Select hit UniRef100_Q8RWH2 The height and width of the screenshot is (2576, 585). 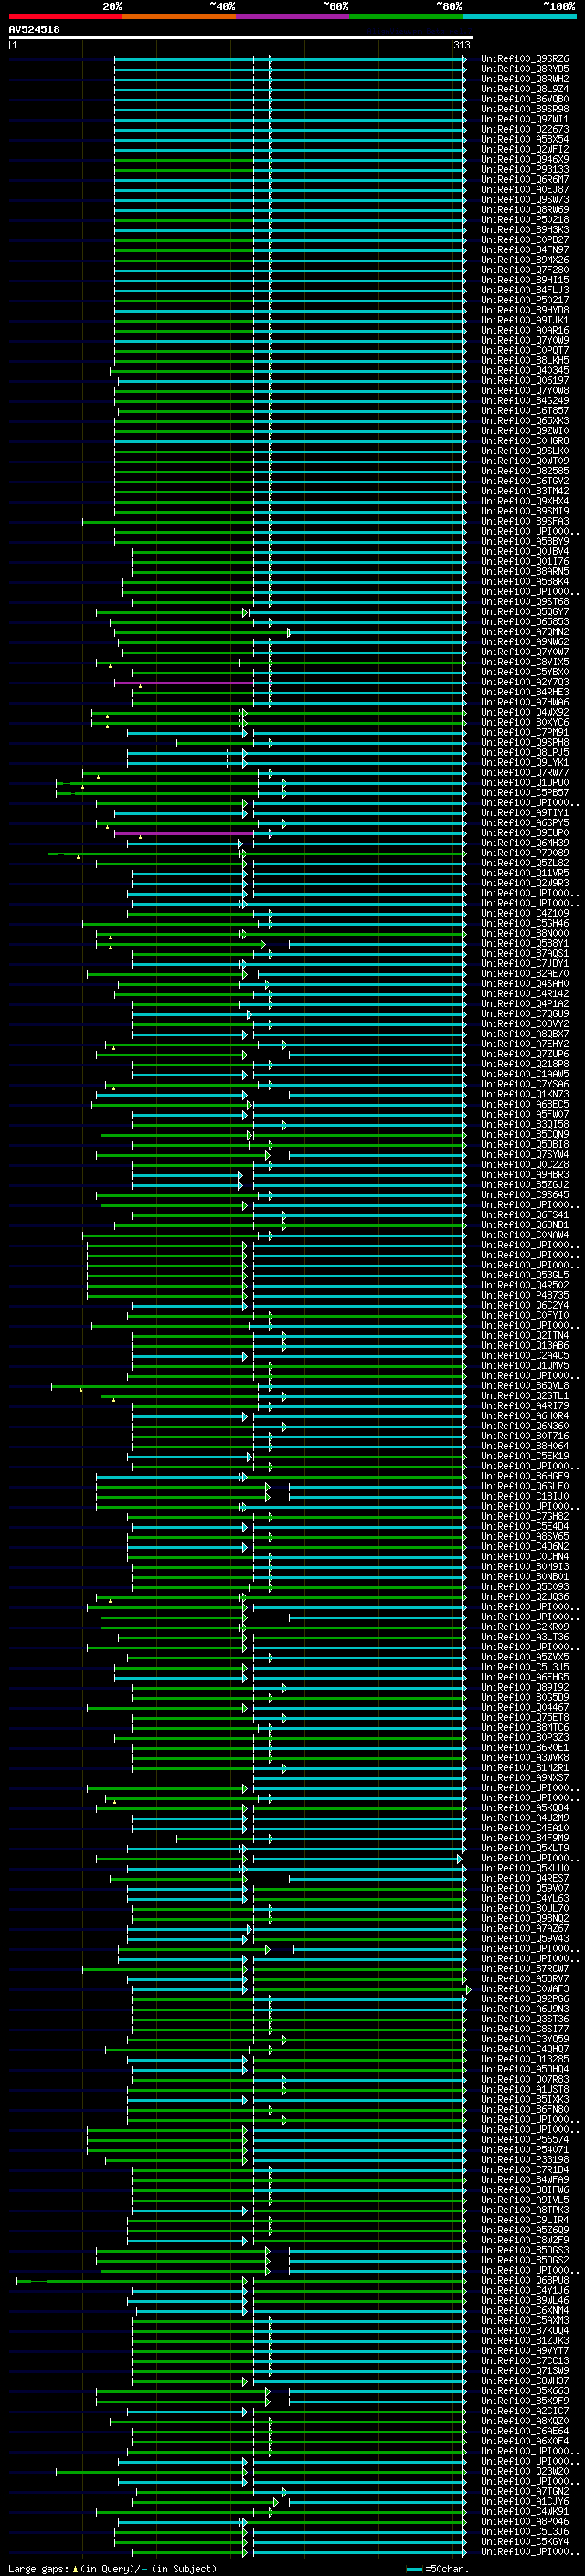(x=525, y=79)
